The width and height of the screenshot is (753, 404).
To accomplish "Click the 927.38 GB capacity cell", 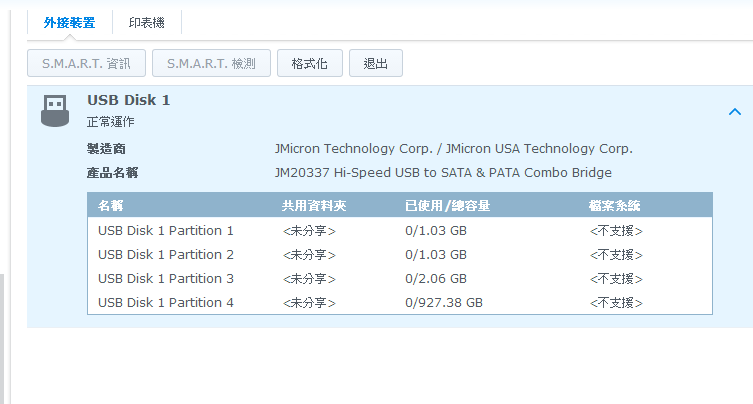I will click(x=444, y=303).
